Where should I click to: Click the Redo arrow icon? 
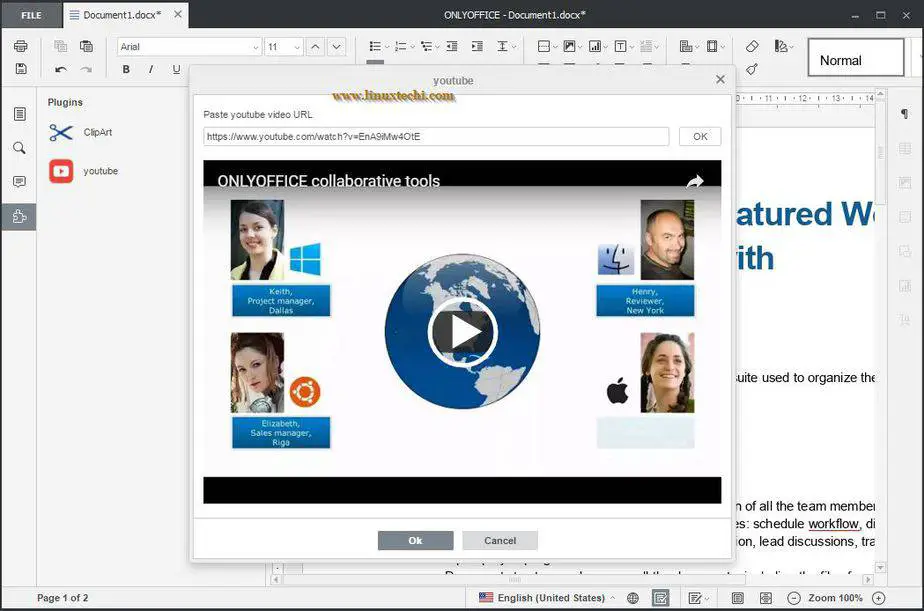pos(86,70)
